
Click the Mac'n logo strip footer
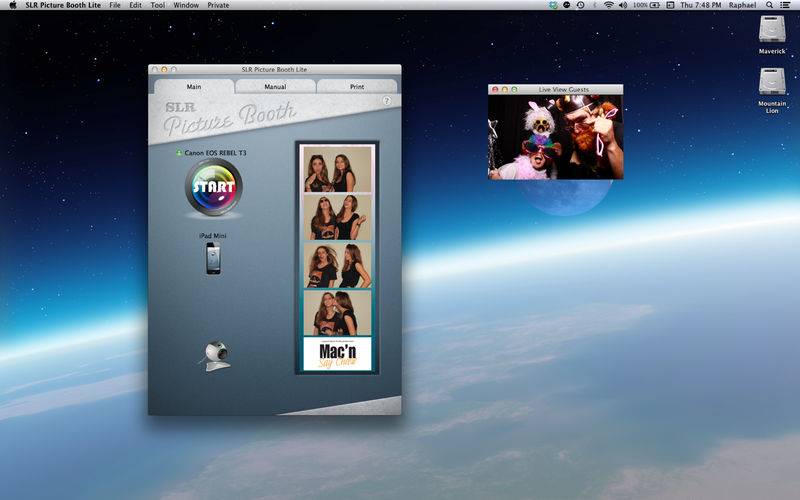click(337, 353)
